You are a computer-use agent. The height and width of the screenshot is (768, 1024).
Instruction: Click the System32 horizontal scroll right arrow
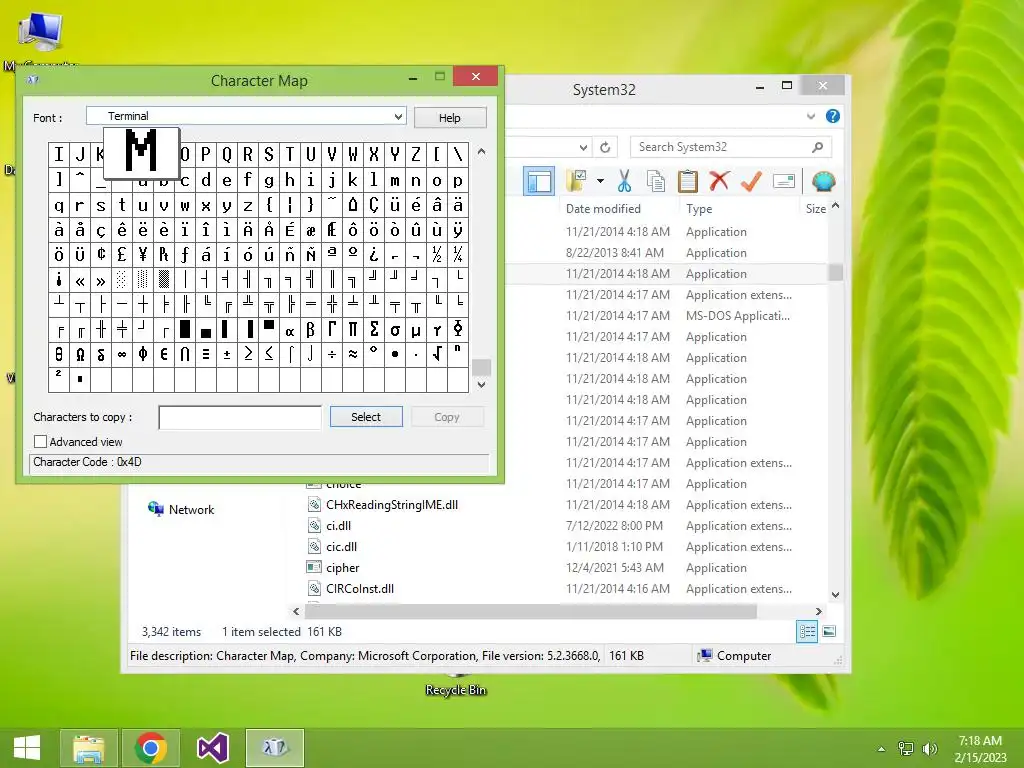tap(818, 611)
